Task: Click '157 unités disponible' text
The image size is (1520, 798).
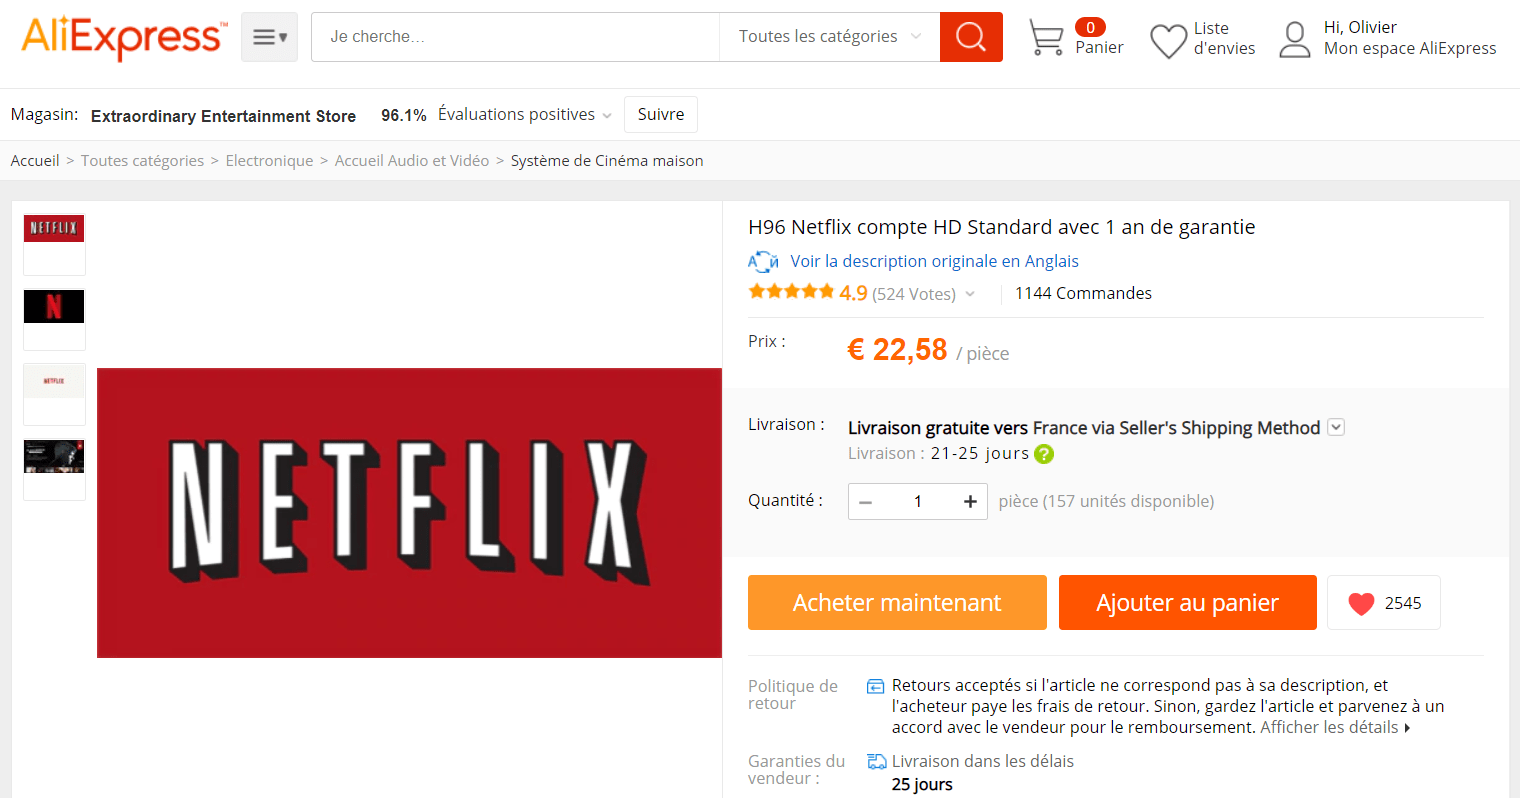Action: [x=1128, y=501]
